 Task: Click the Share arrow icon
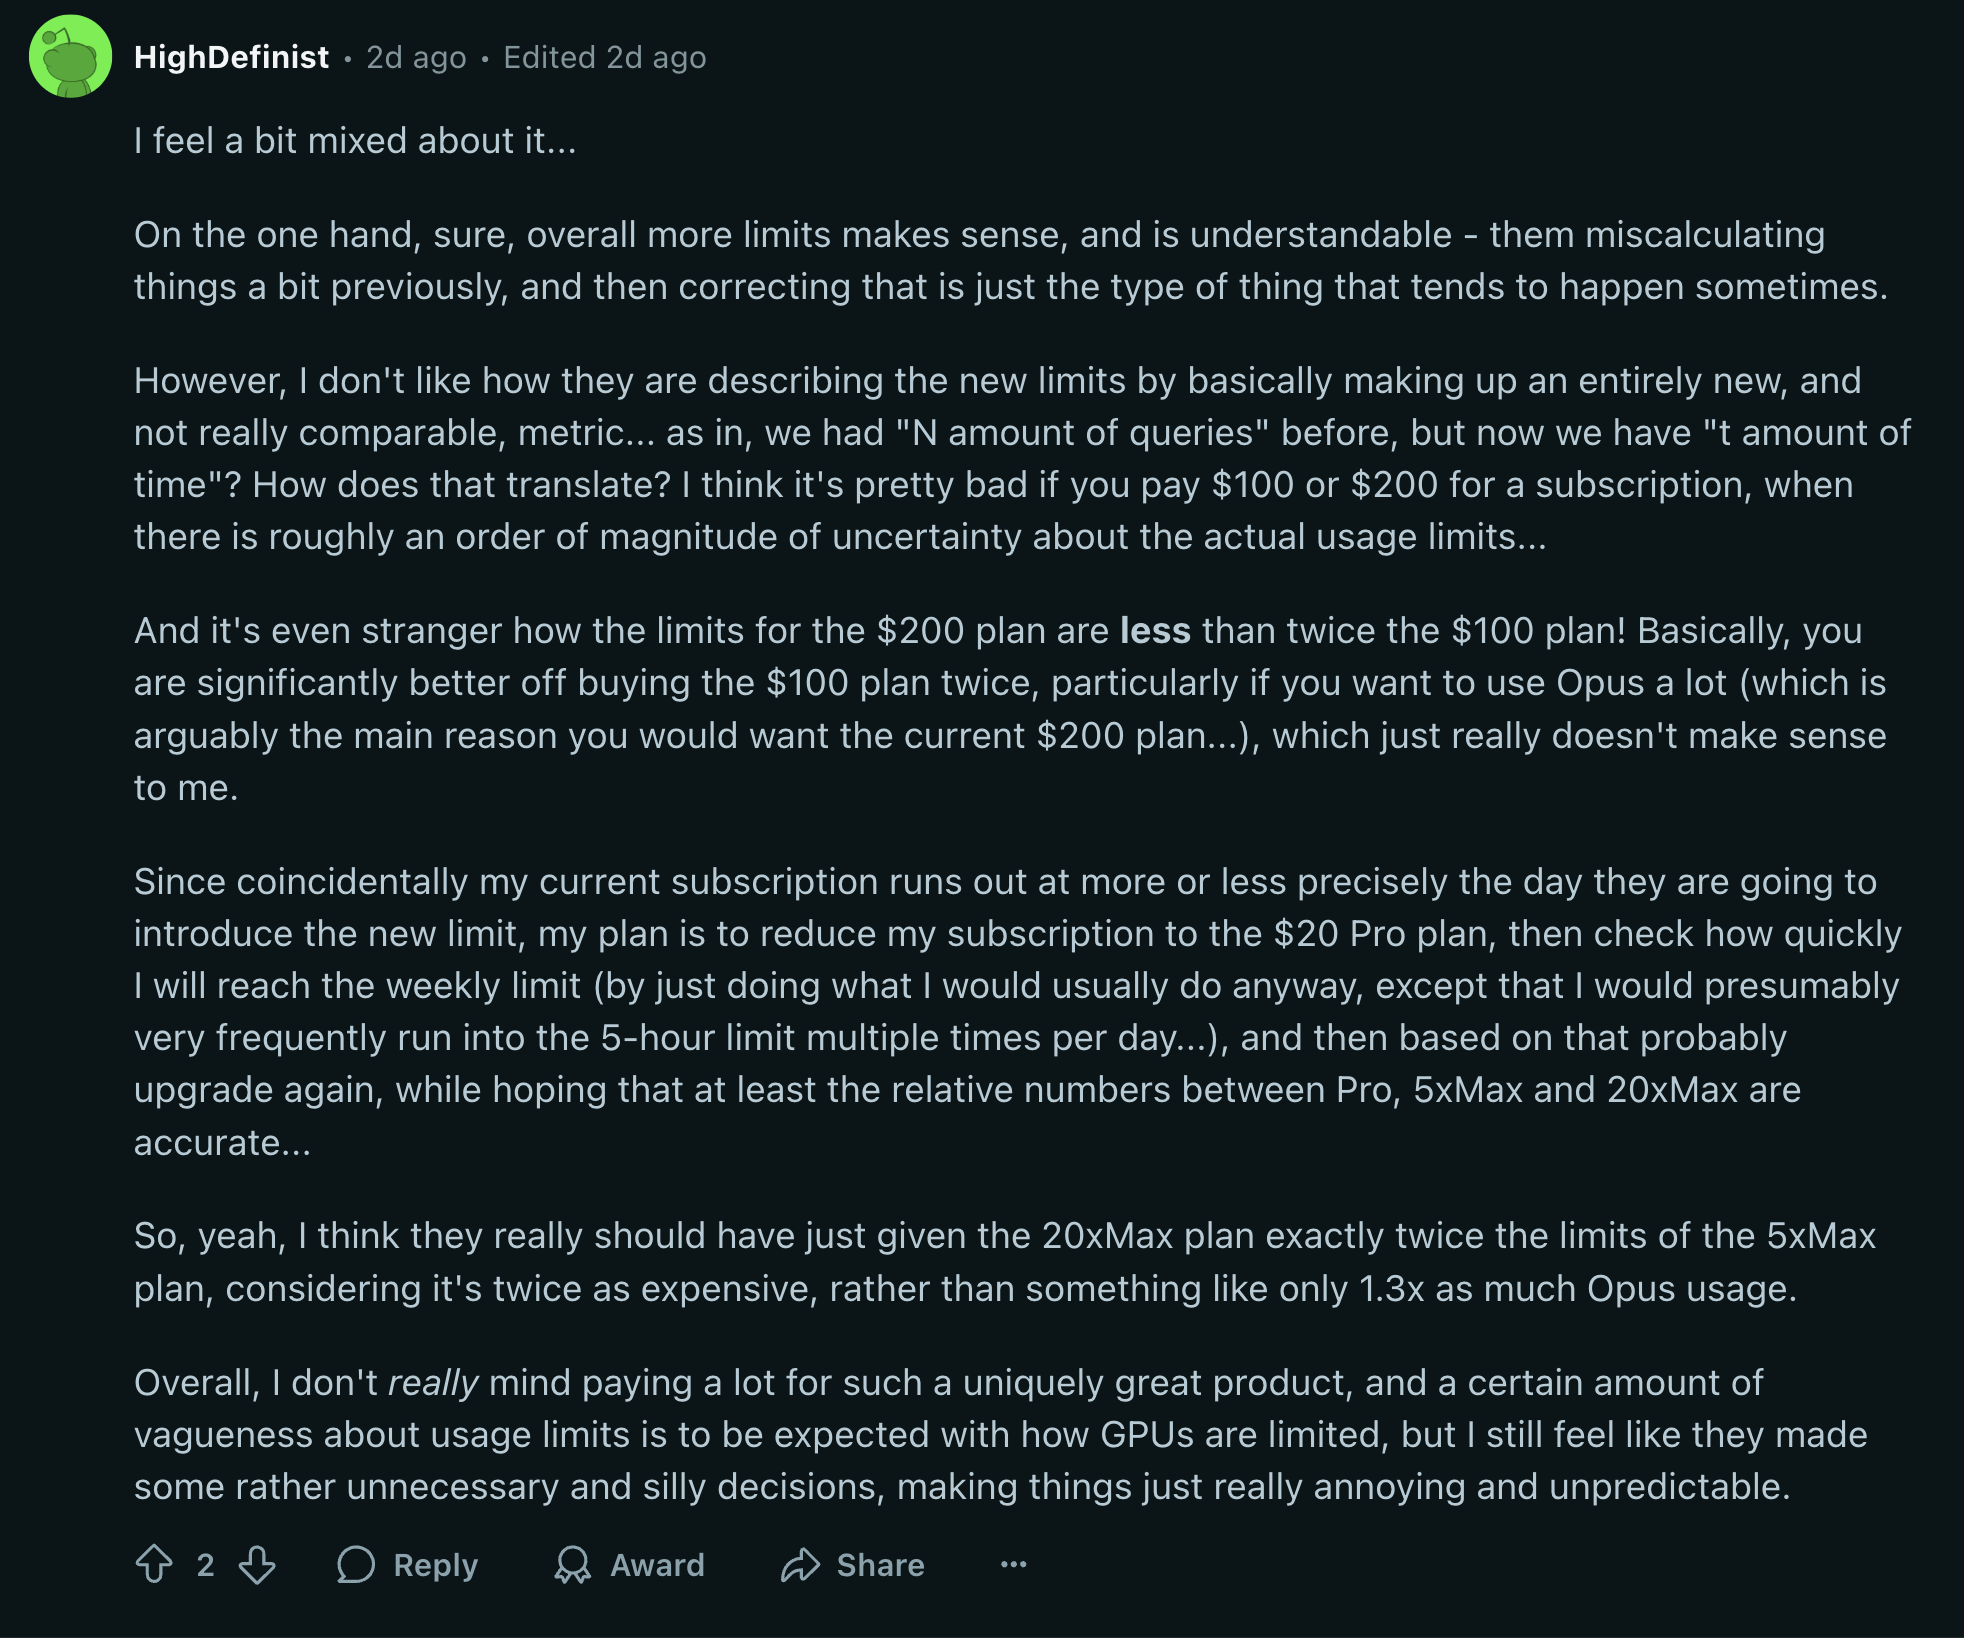pos(800,1564)
